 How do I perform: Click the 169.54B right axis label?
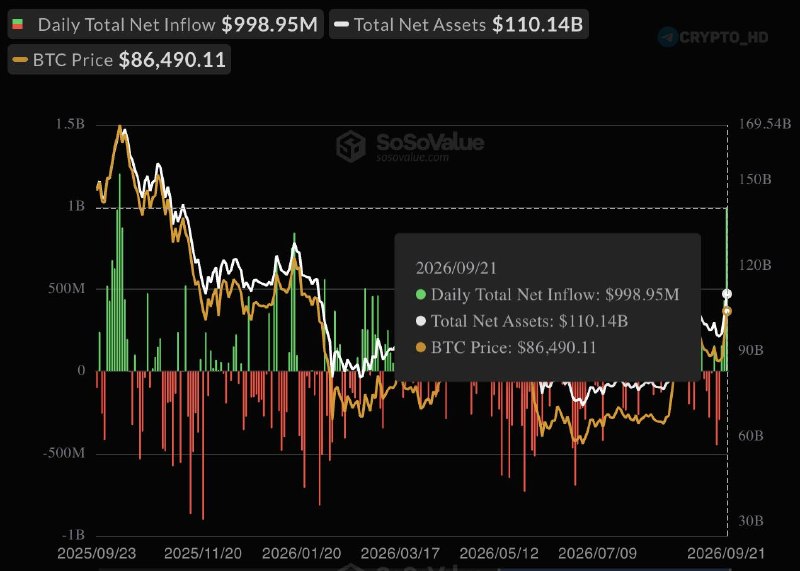pyautogui.click(x=765, y=124)
